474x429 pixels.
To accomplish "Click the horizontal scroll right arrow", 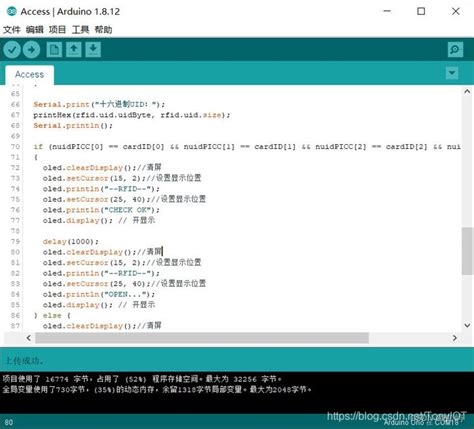I will [x=455, y=338].
